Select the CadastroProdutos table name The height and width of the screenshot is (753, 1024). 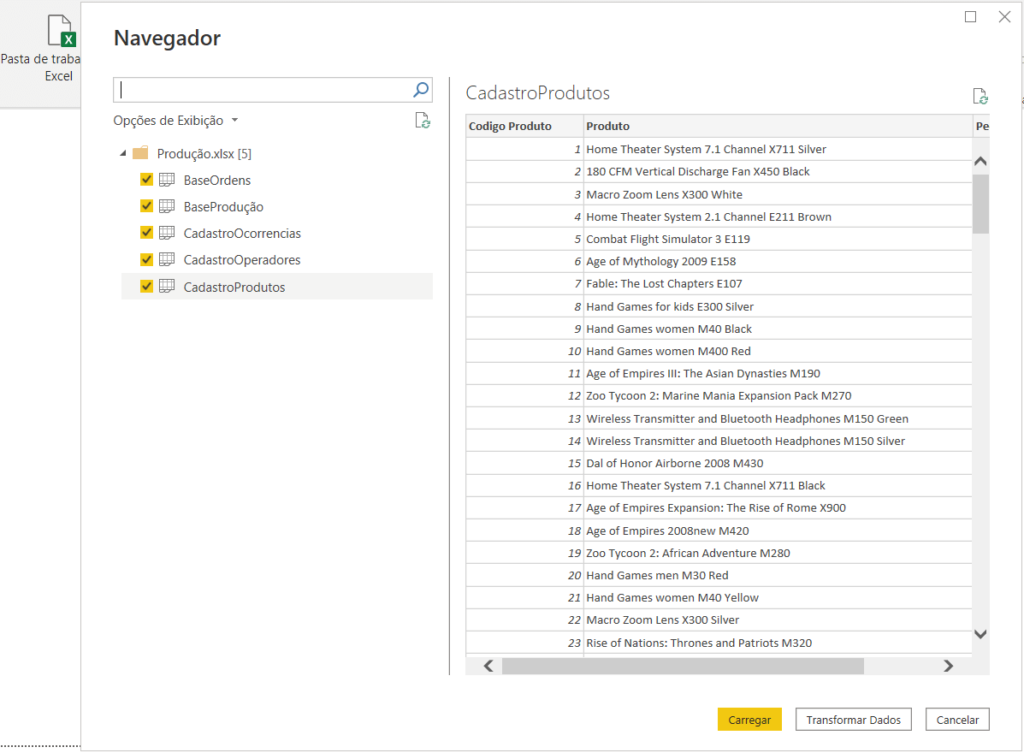234,287
